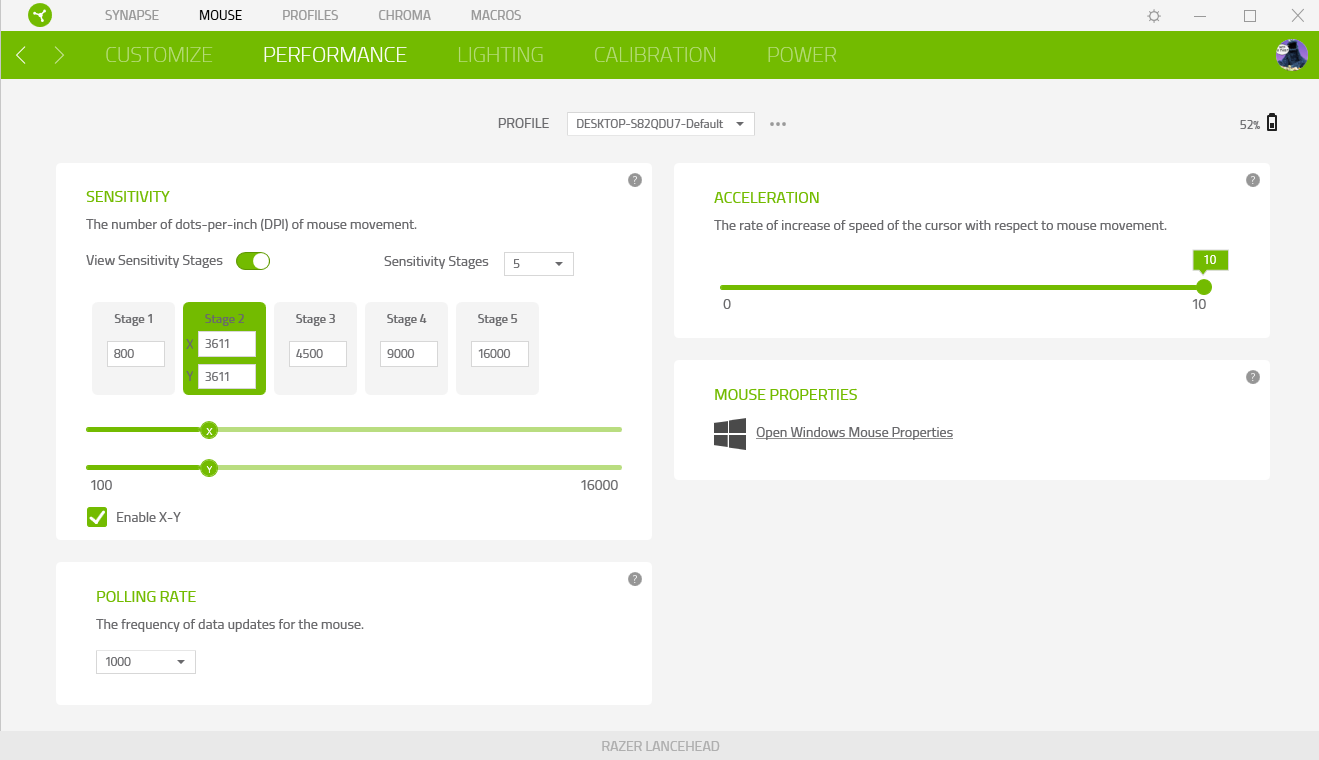Viewport: 1319px width, 760px height.
Task: Uncheck the Enable X-Y checkbox
Action: click(97, 517)
